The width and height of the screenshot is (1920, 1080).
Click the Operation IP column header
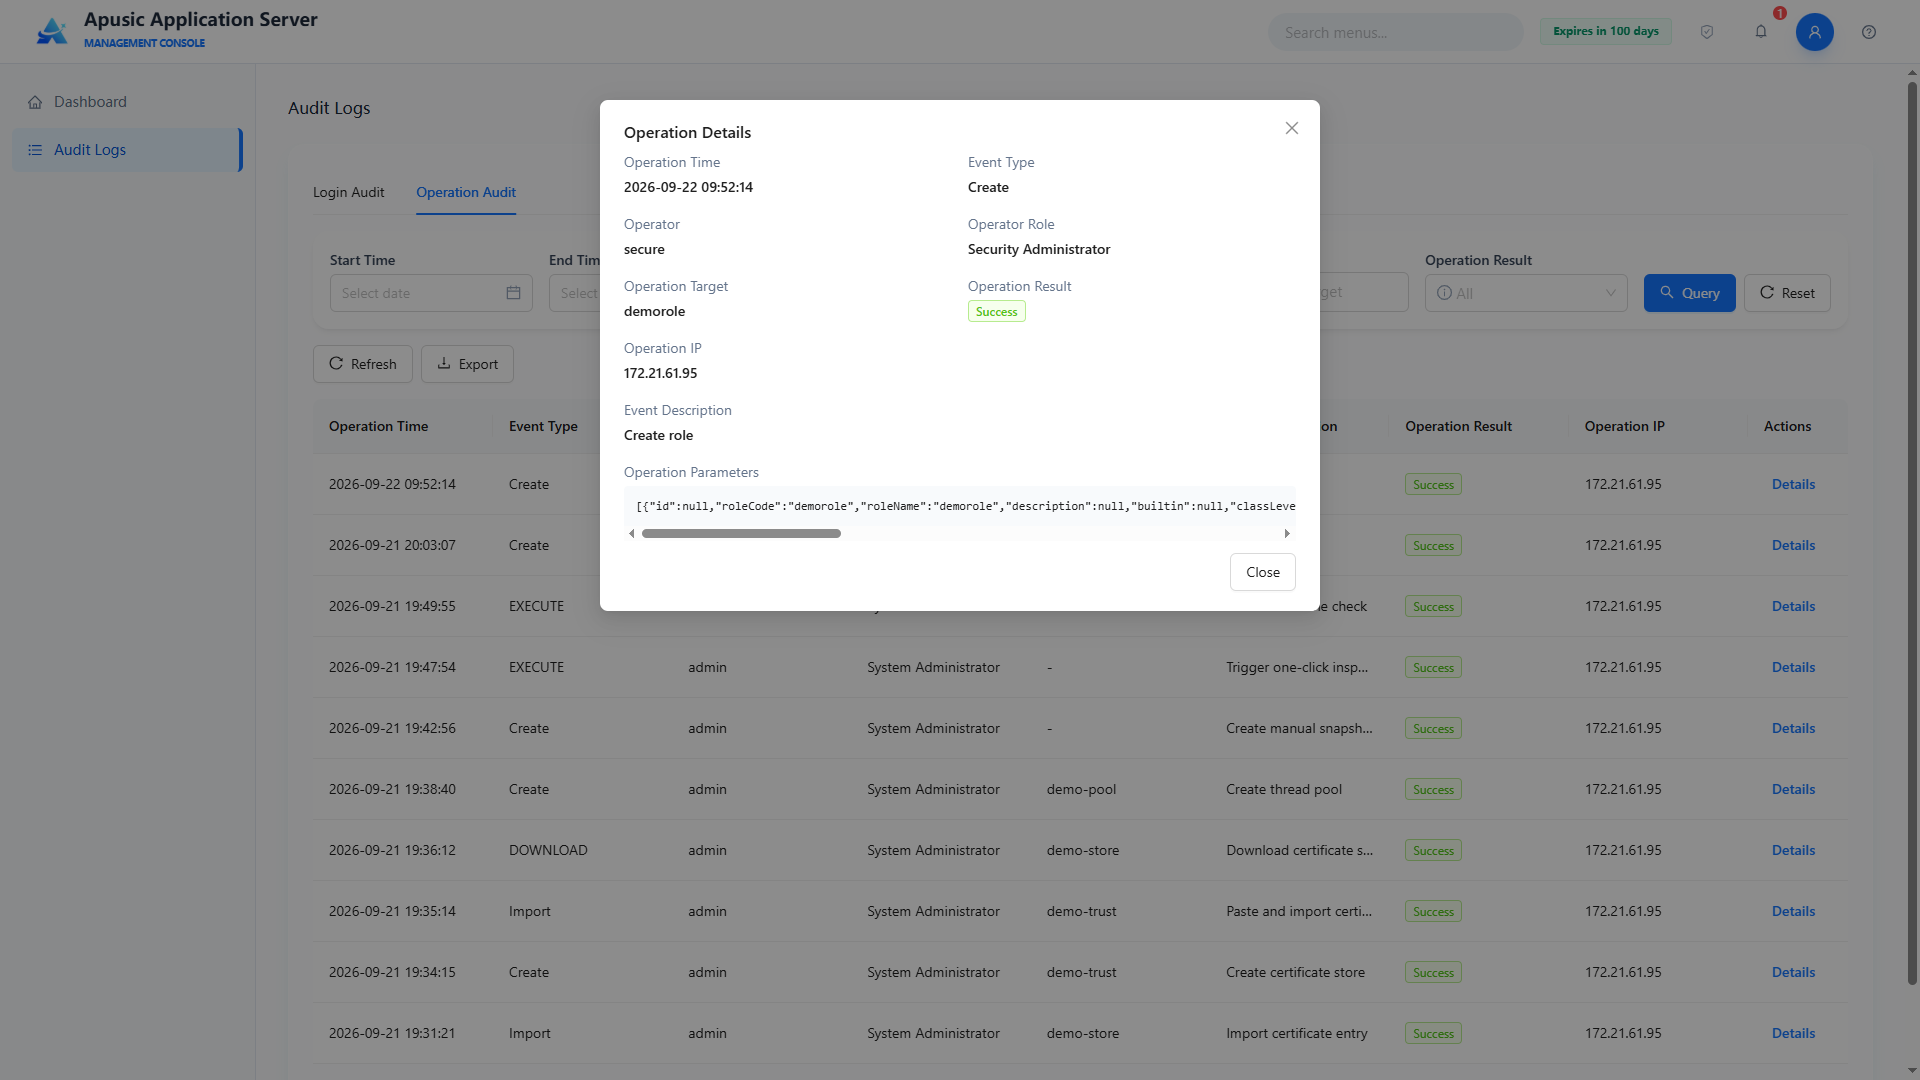coord(1624,426)
